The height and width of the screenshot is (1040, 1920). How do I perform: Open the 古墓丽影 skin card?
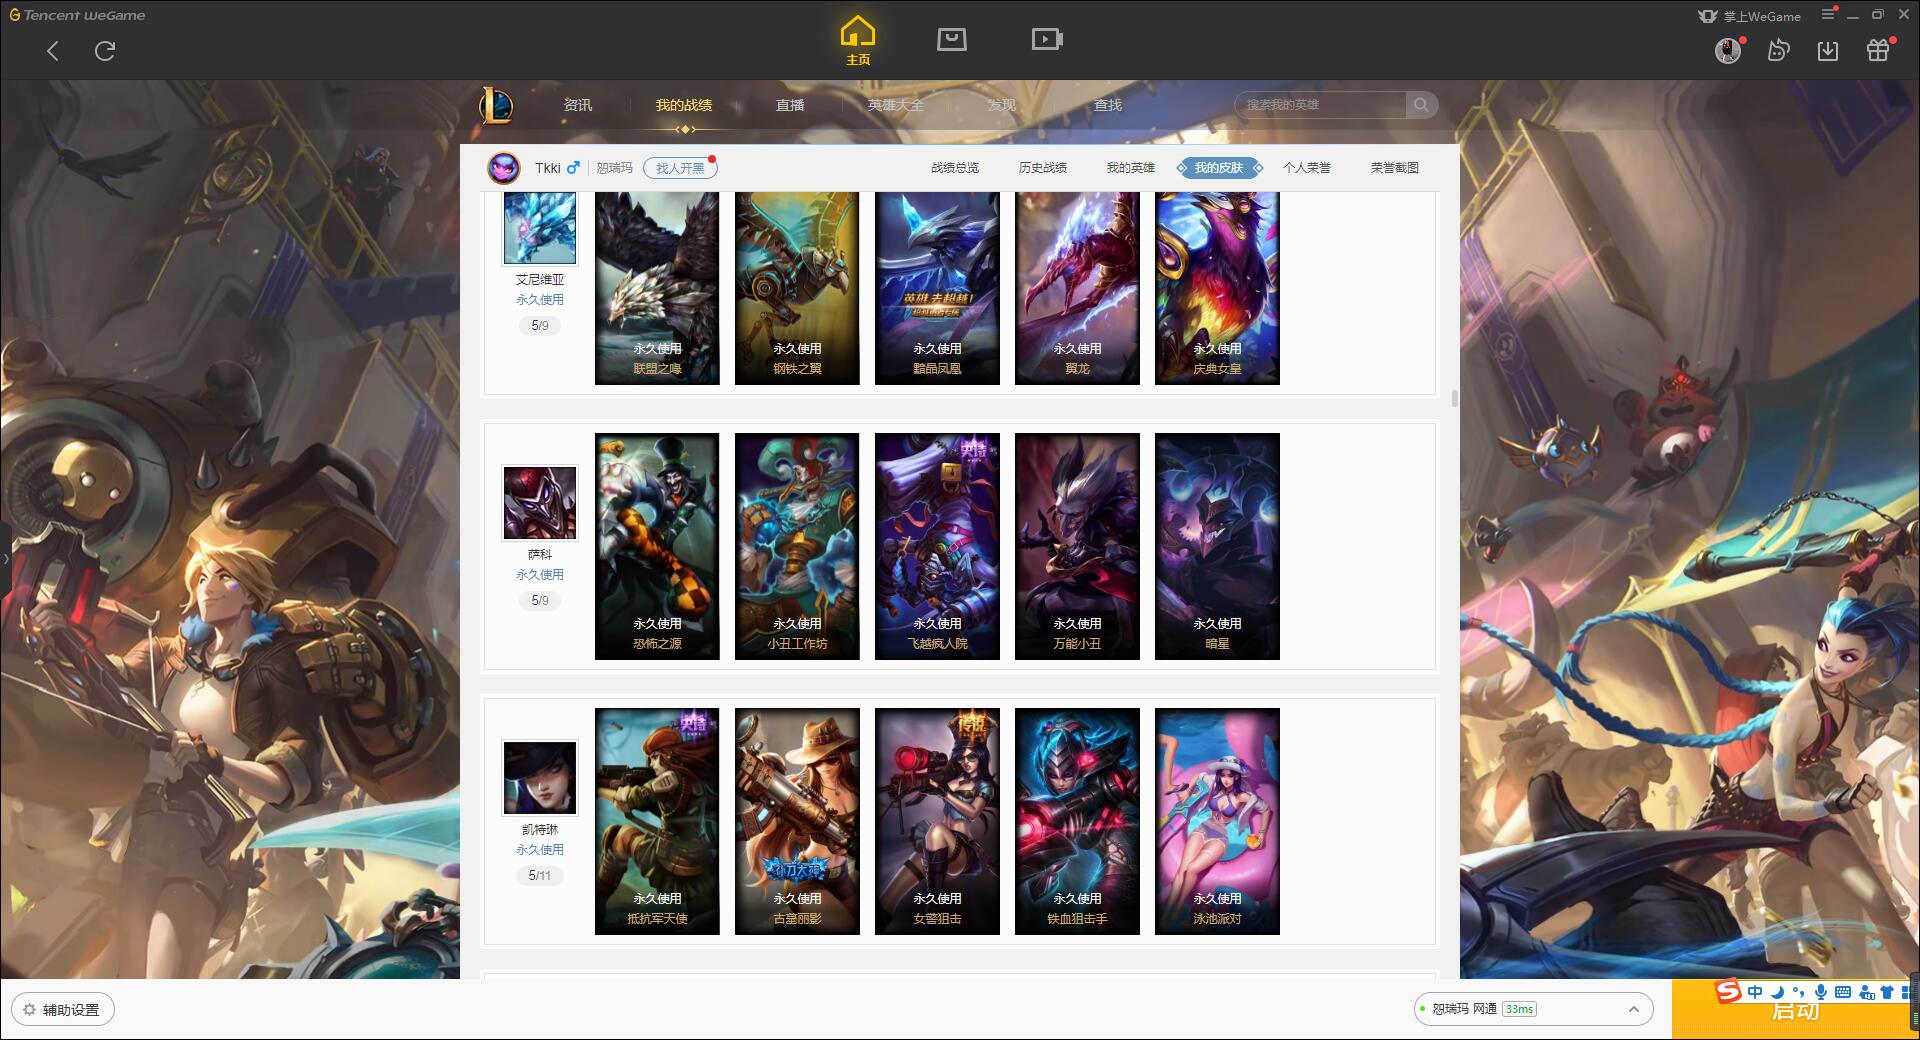797,821
